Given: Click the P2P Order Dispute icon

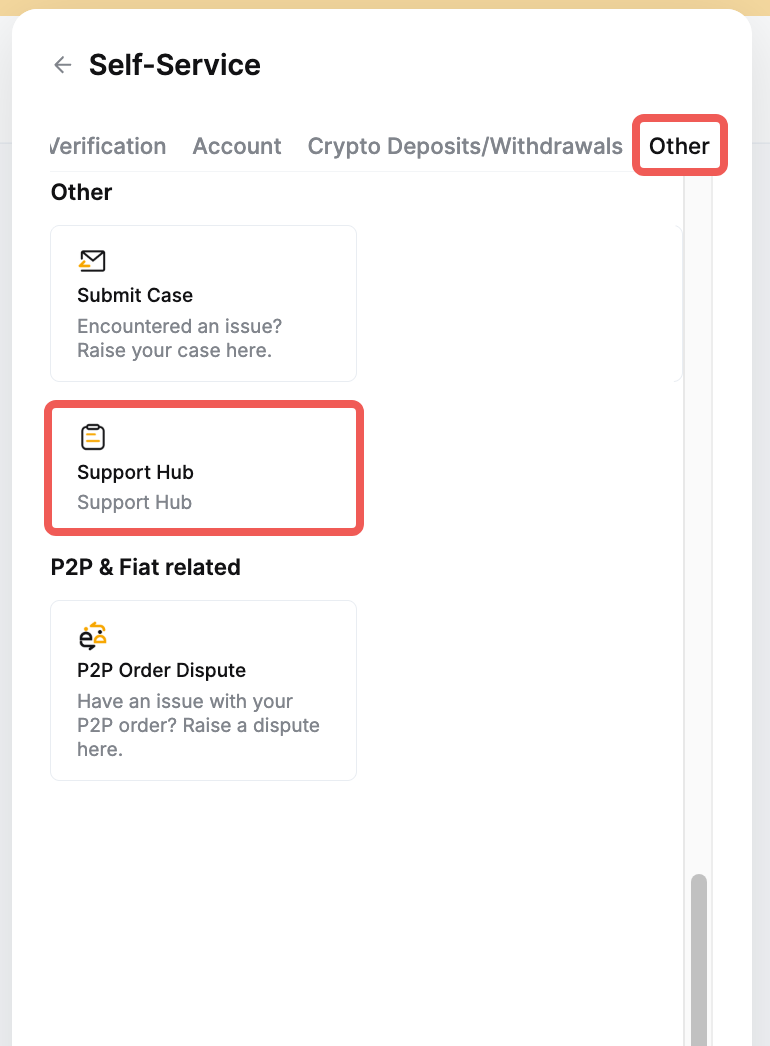Looking at the screenshot, I should coord(92,636).
